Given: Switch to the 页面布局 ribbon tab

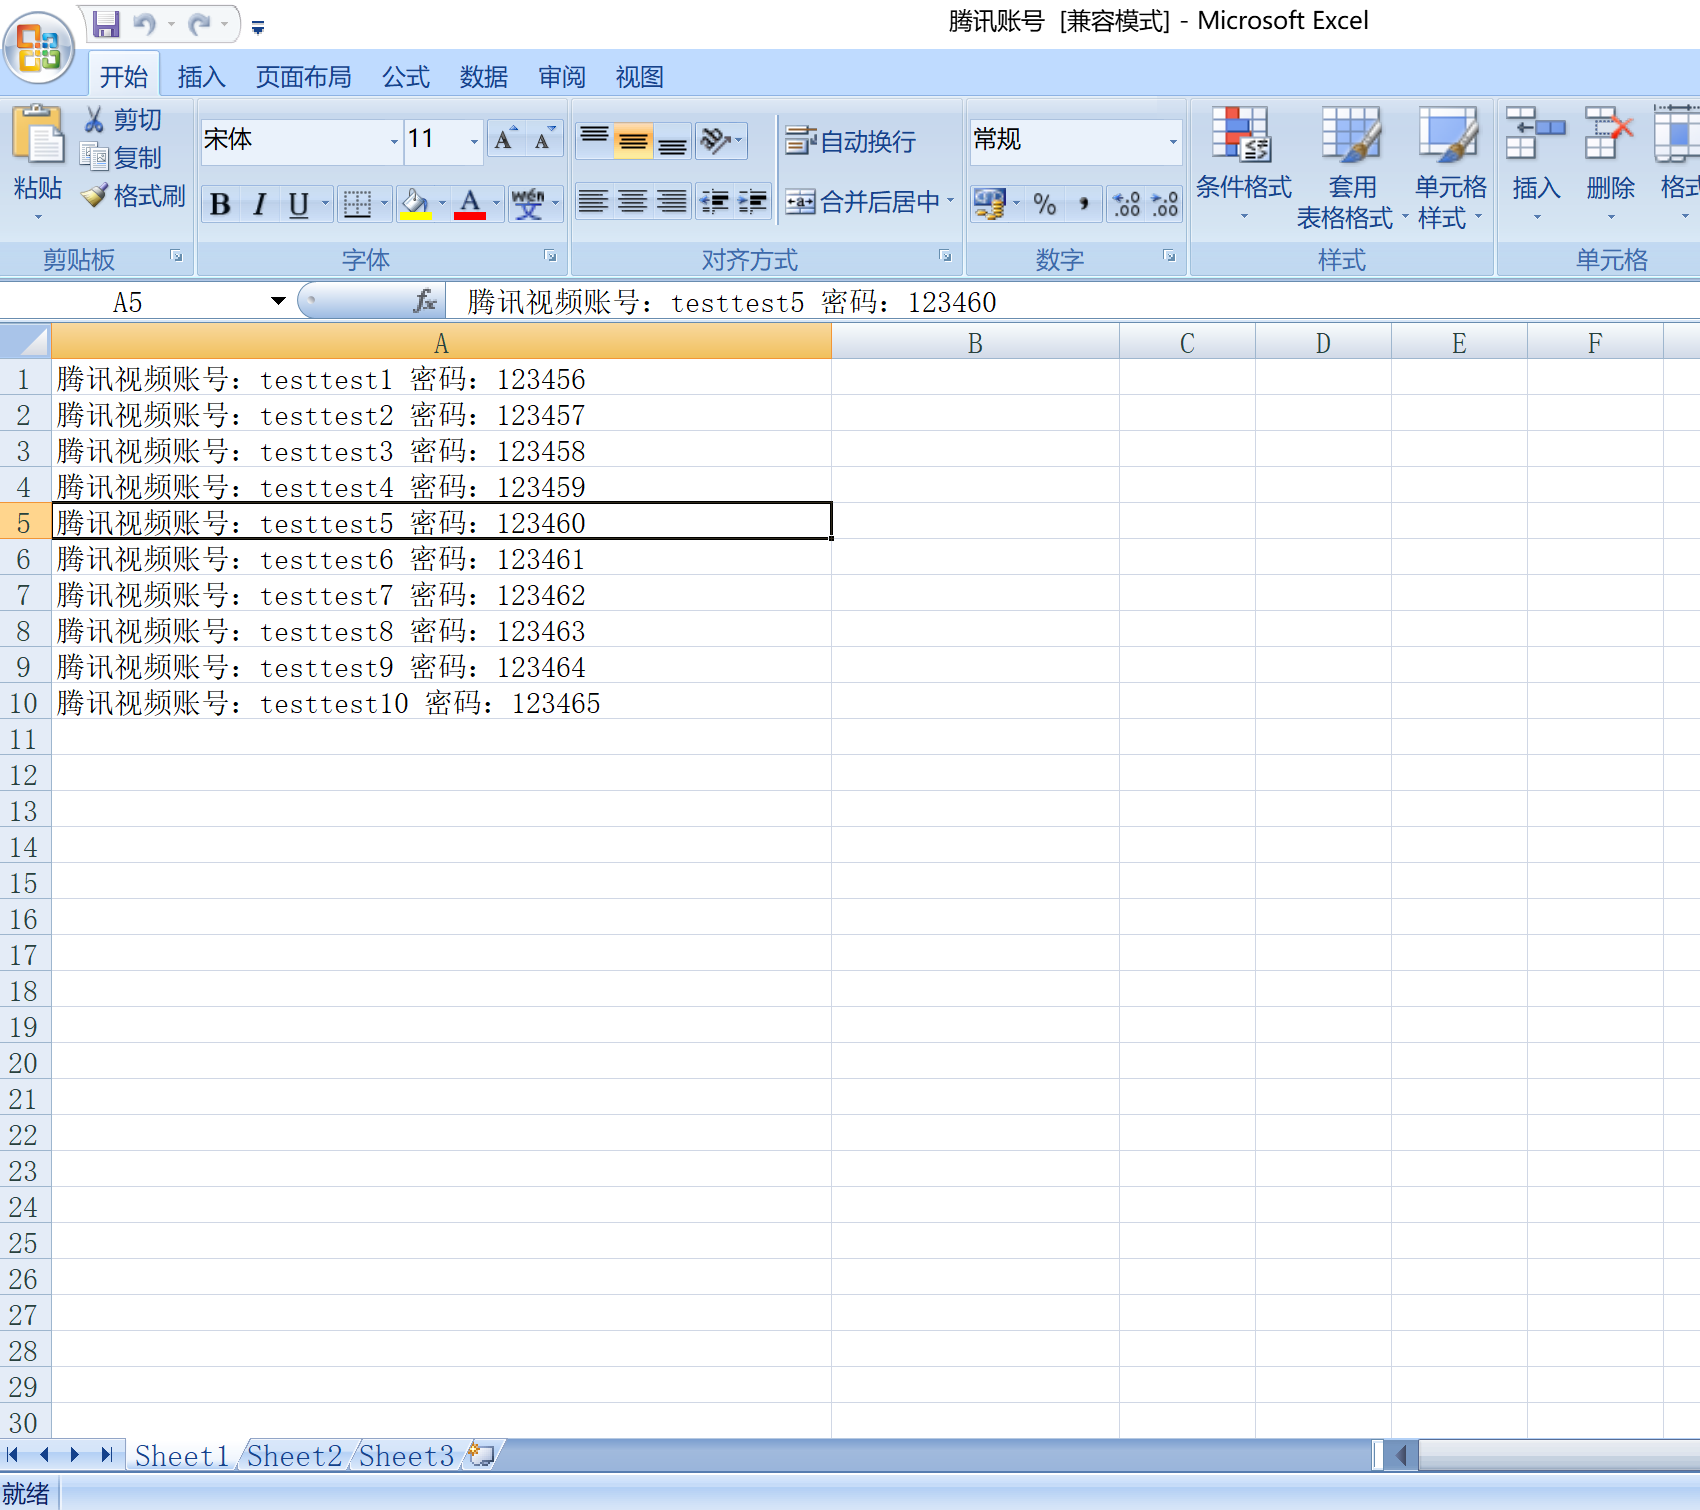Looking at the screenshot, I should point(303,77).
